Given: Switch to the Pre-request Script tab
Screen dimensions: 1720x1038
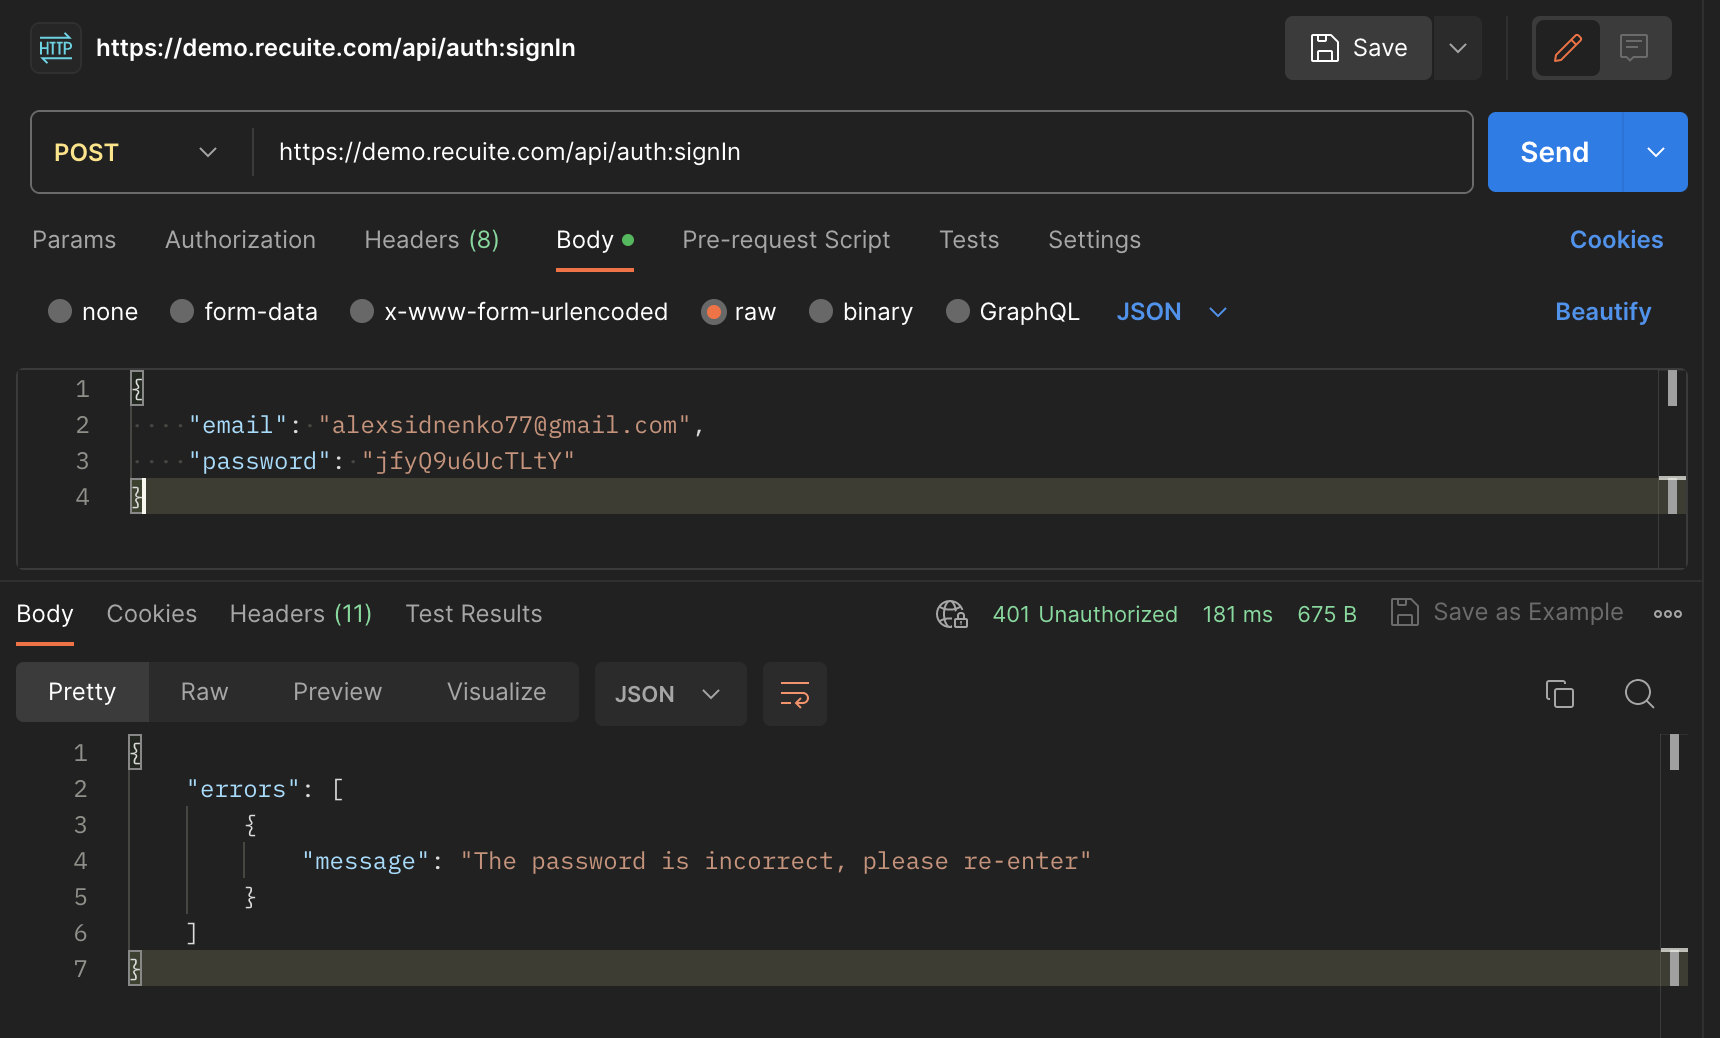Looking at the screenshot, I should click(786, 240).
